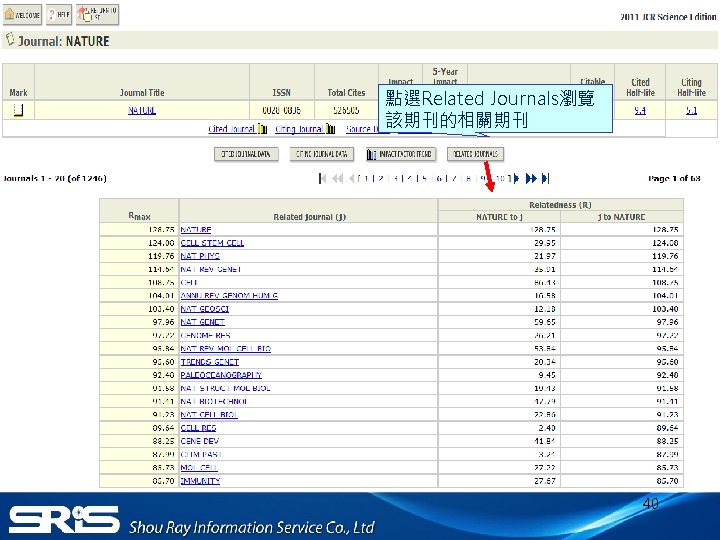Screen dimensions: 720x540
Task: Tick the Mark checkbox for NATURE
Action: tap(18, 110)
